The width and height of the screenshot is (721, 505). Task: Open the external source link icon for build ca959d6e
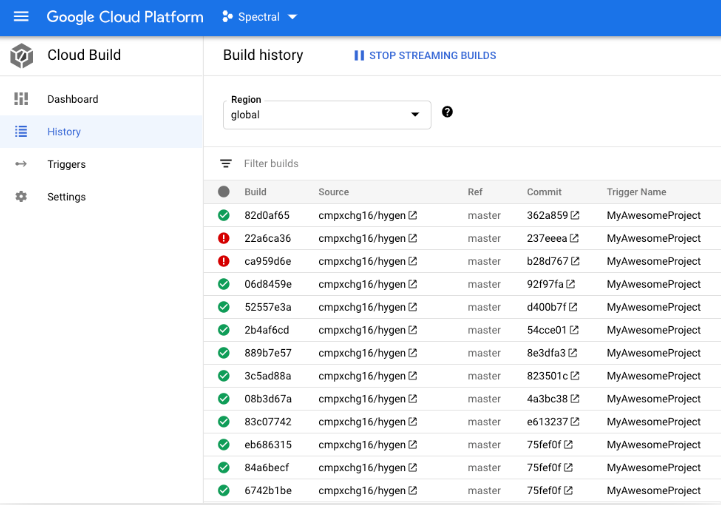point(413,261)
